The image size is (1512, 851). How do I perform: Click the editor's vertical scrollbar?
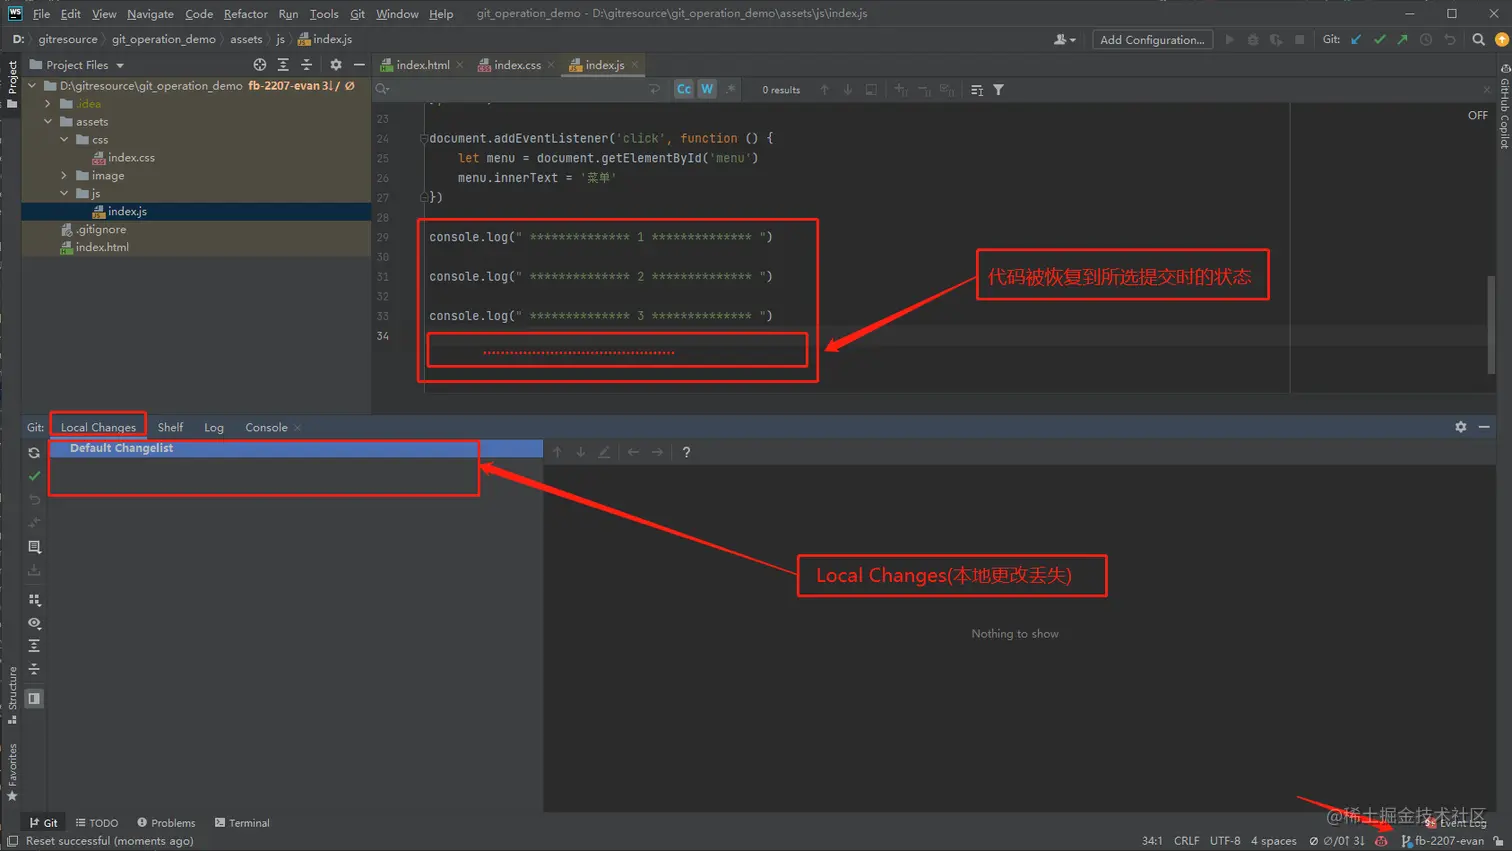coord(1491,325)
